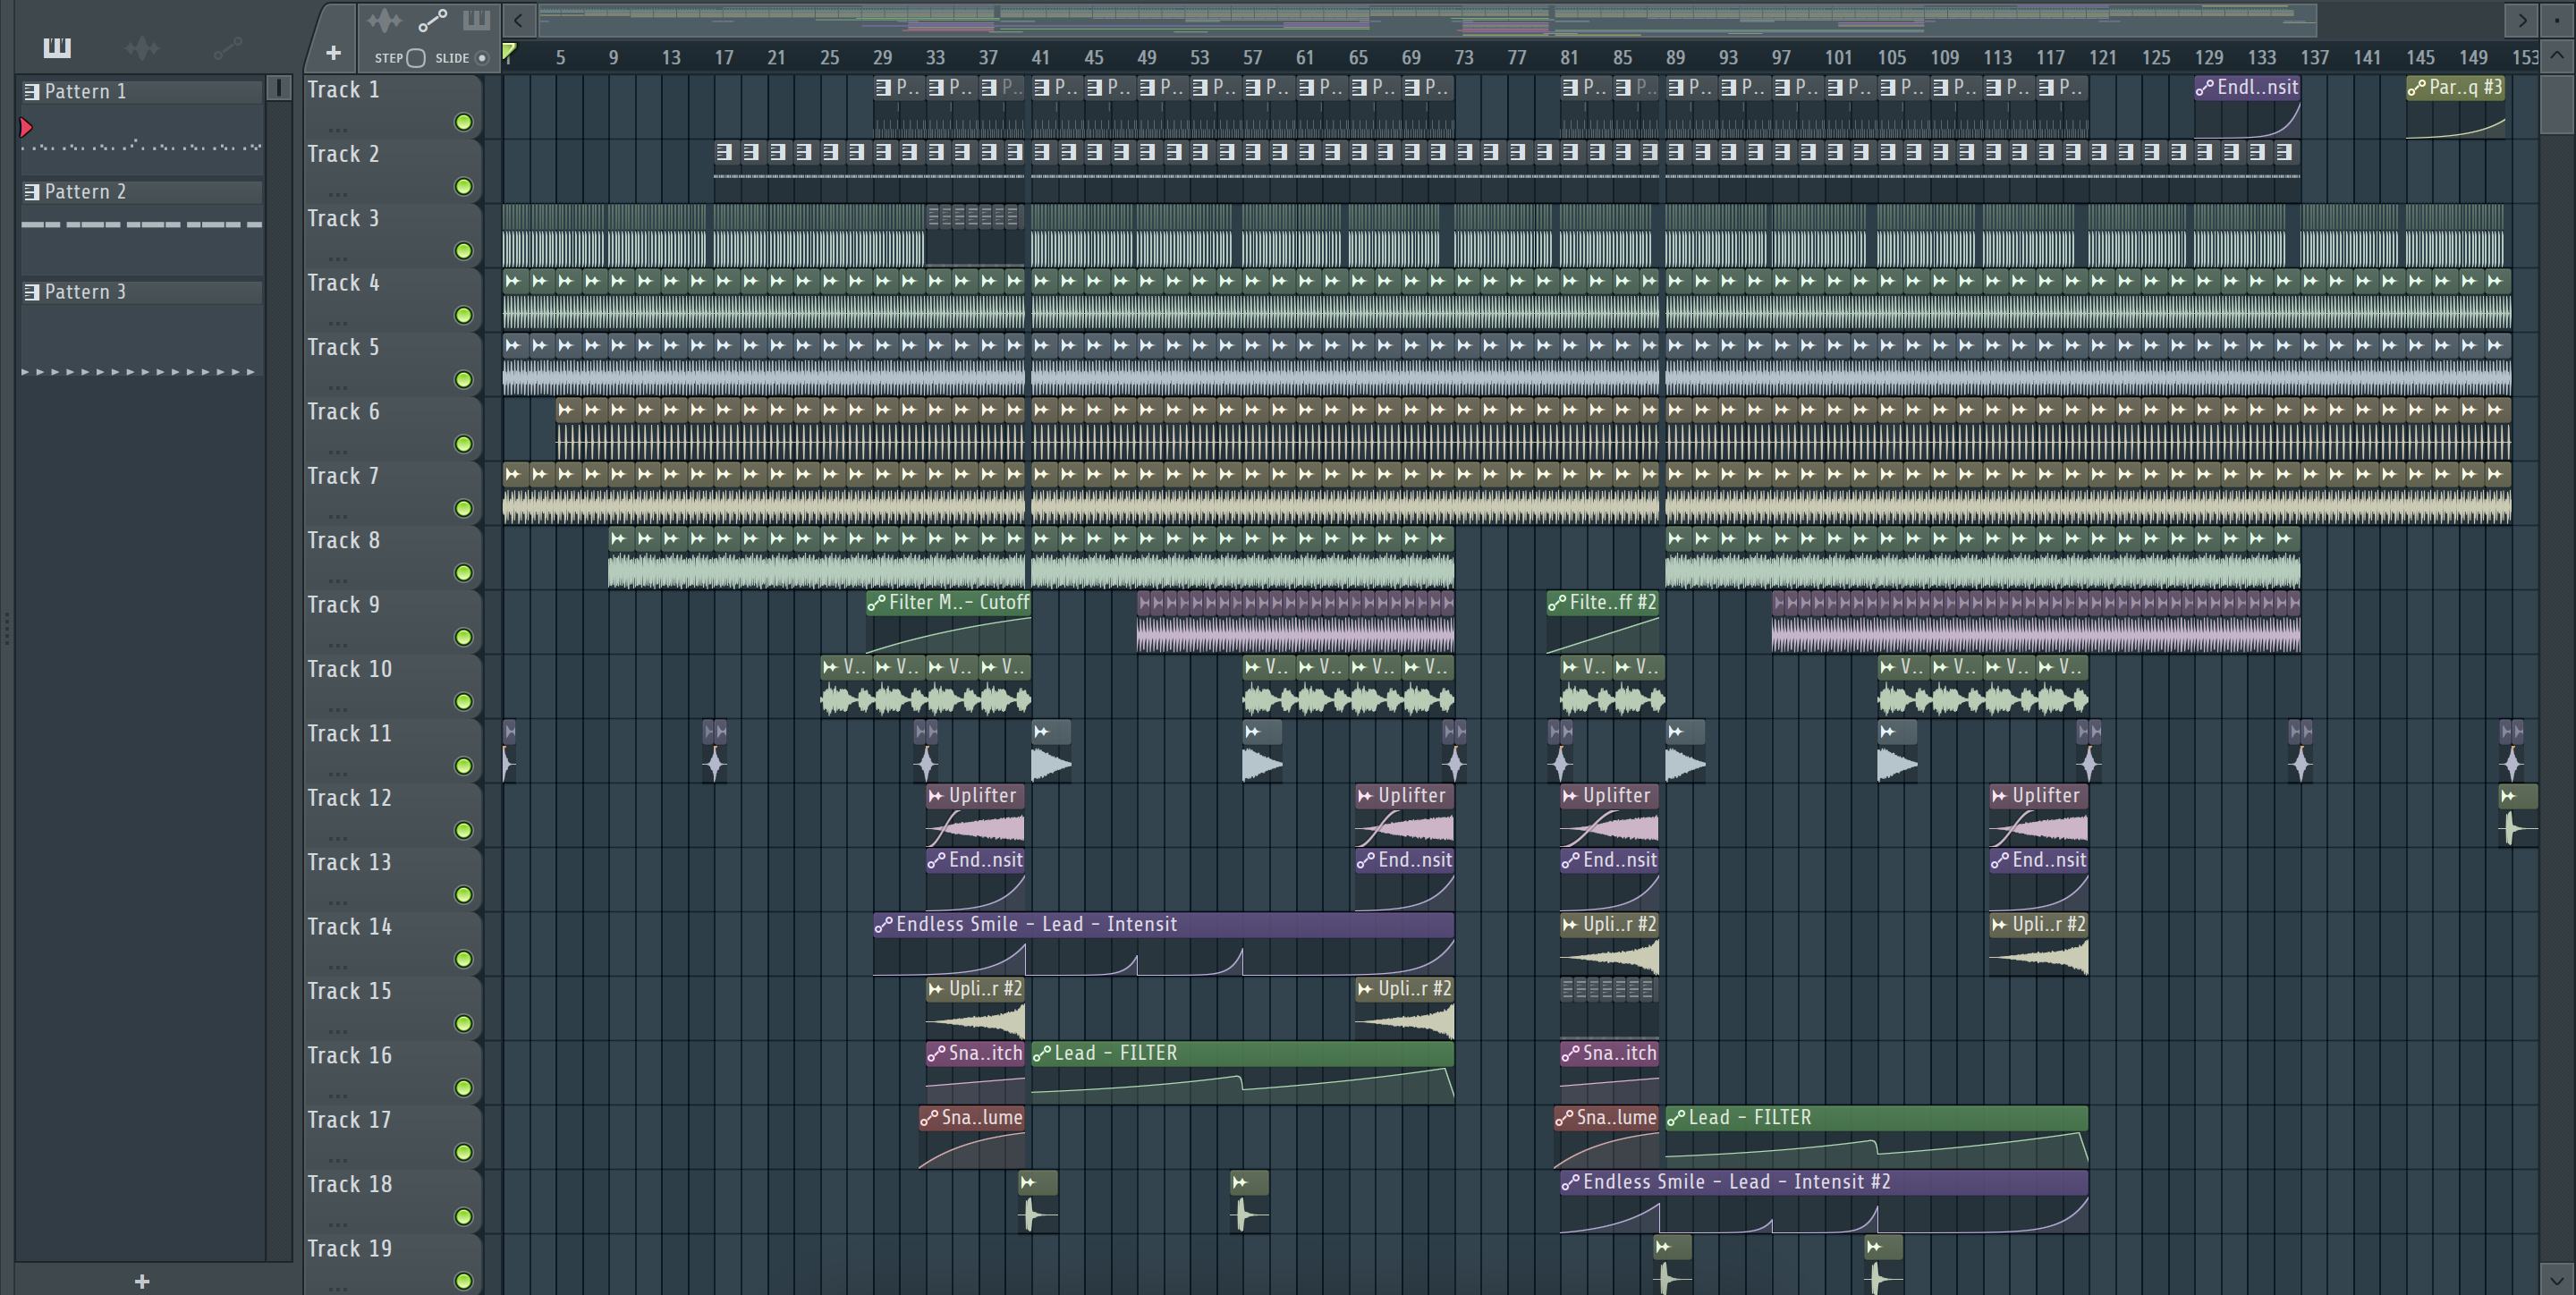Click bar 129 on timeline ruler

pyautogui.click(x=2209, y=58)
